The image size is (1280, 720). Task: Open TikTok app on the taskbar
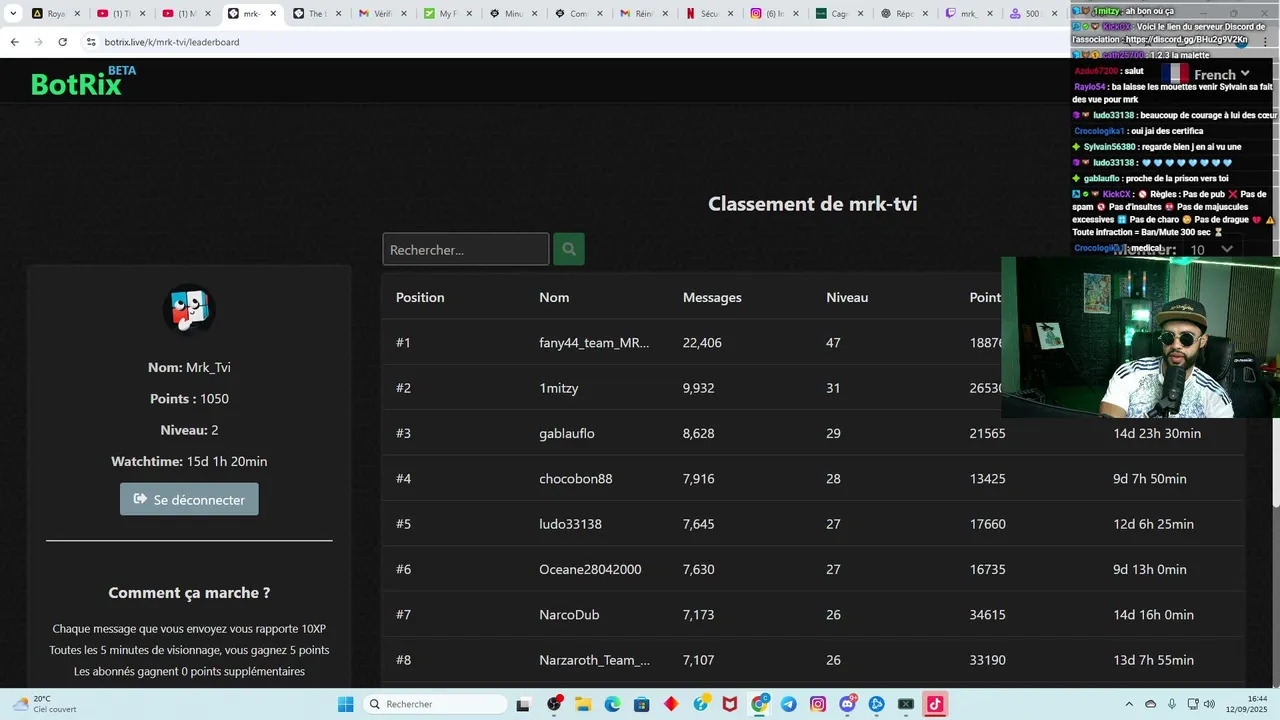(935, 704)
